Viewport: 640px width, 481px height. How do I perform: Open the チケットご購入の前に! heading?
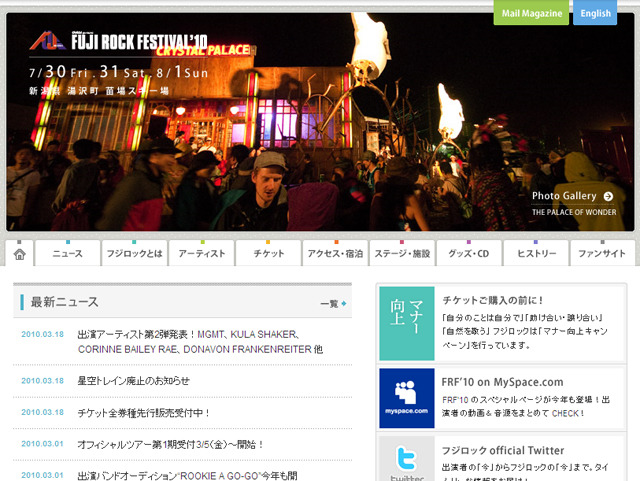pos(493,300)
